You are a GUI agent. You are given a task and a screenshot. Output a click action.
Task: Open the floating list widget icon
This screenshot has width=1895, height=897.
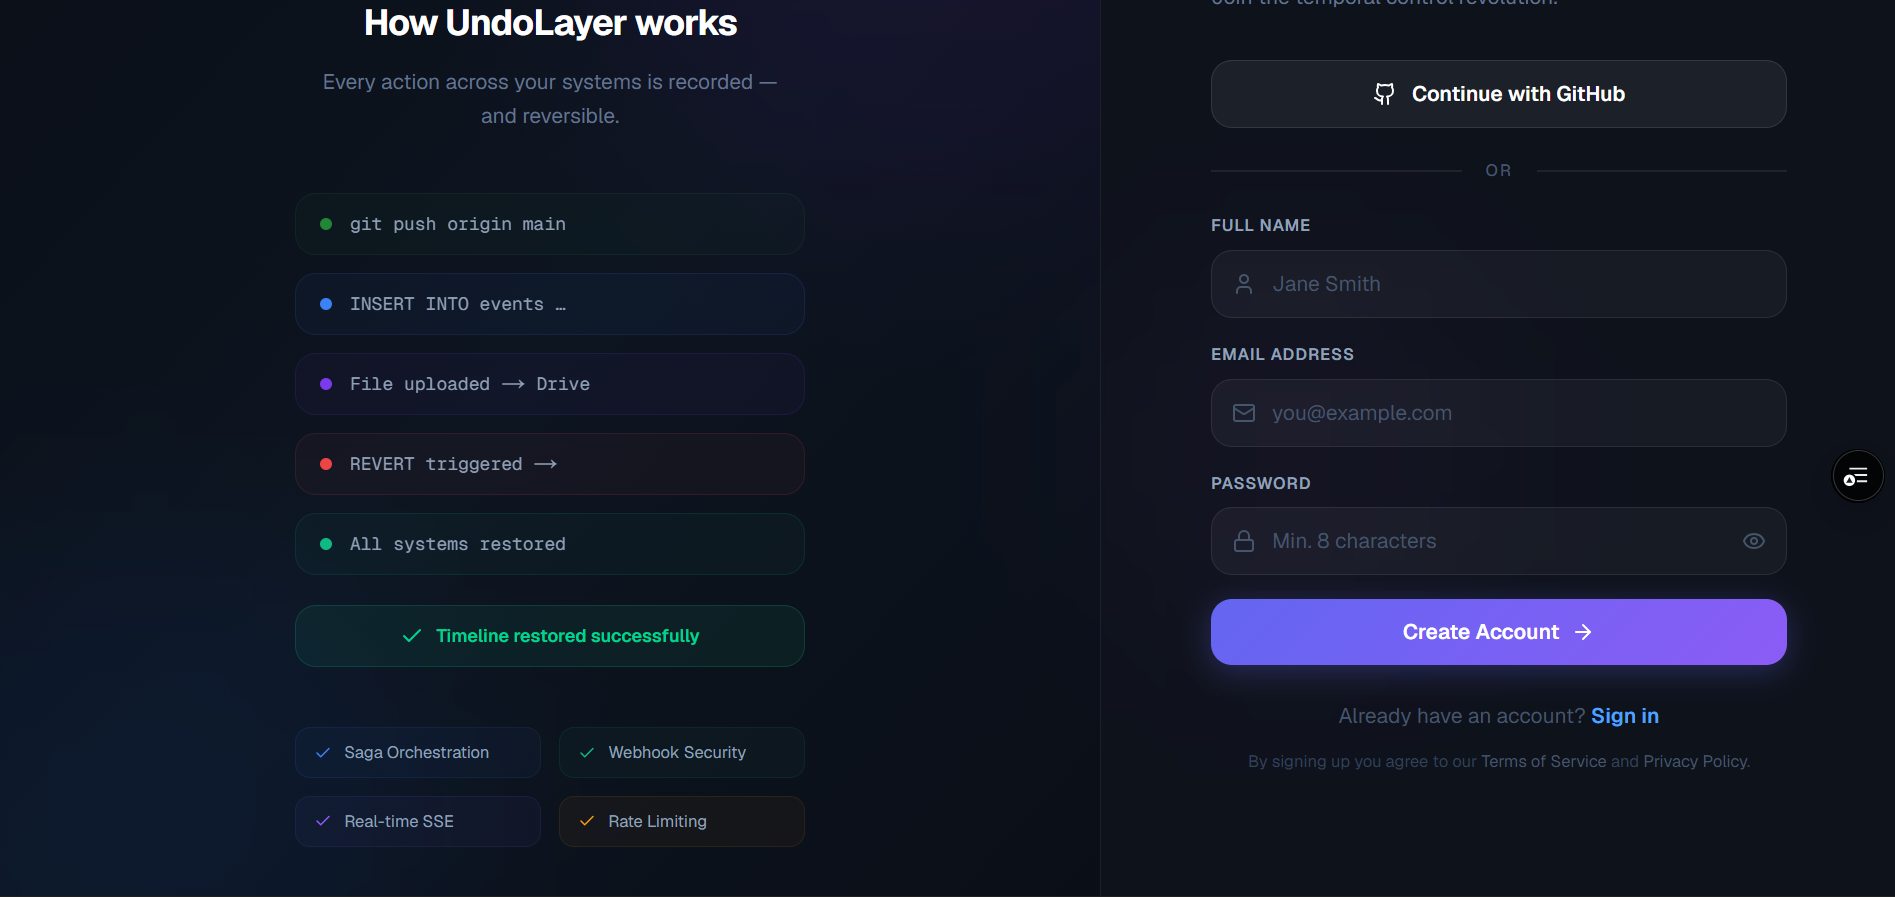pos(1857,476)
